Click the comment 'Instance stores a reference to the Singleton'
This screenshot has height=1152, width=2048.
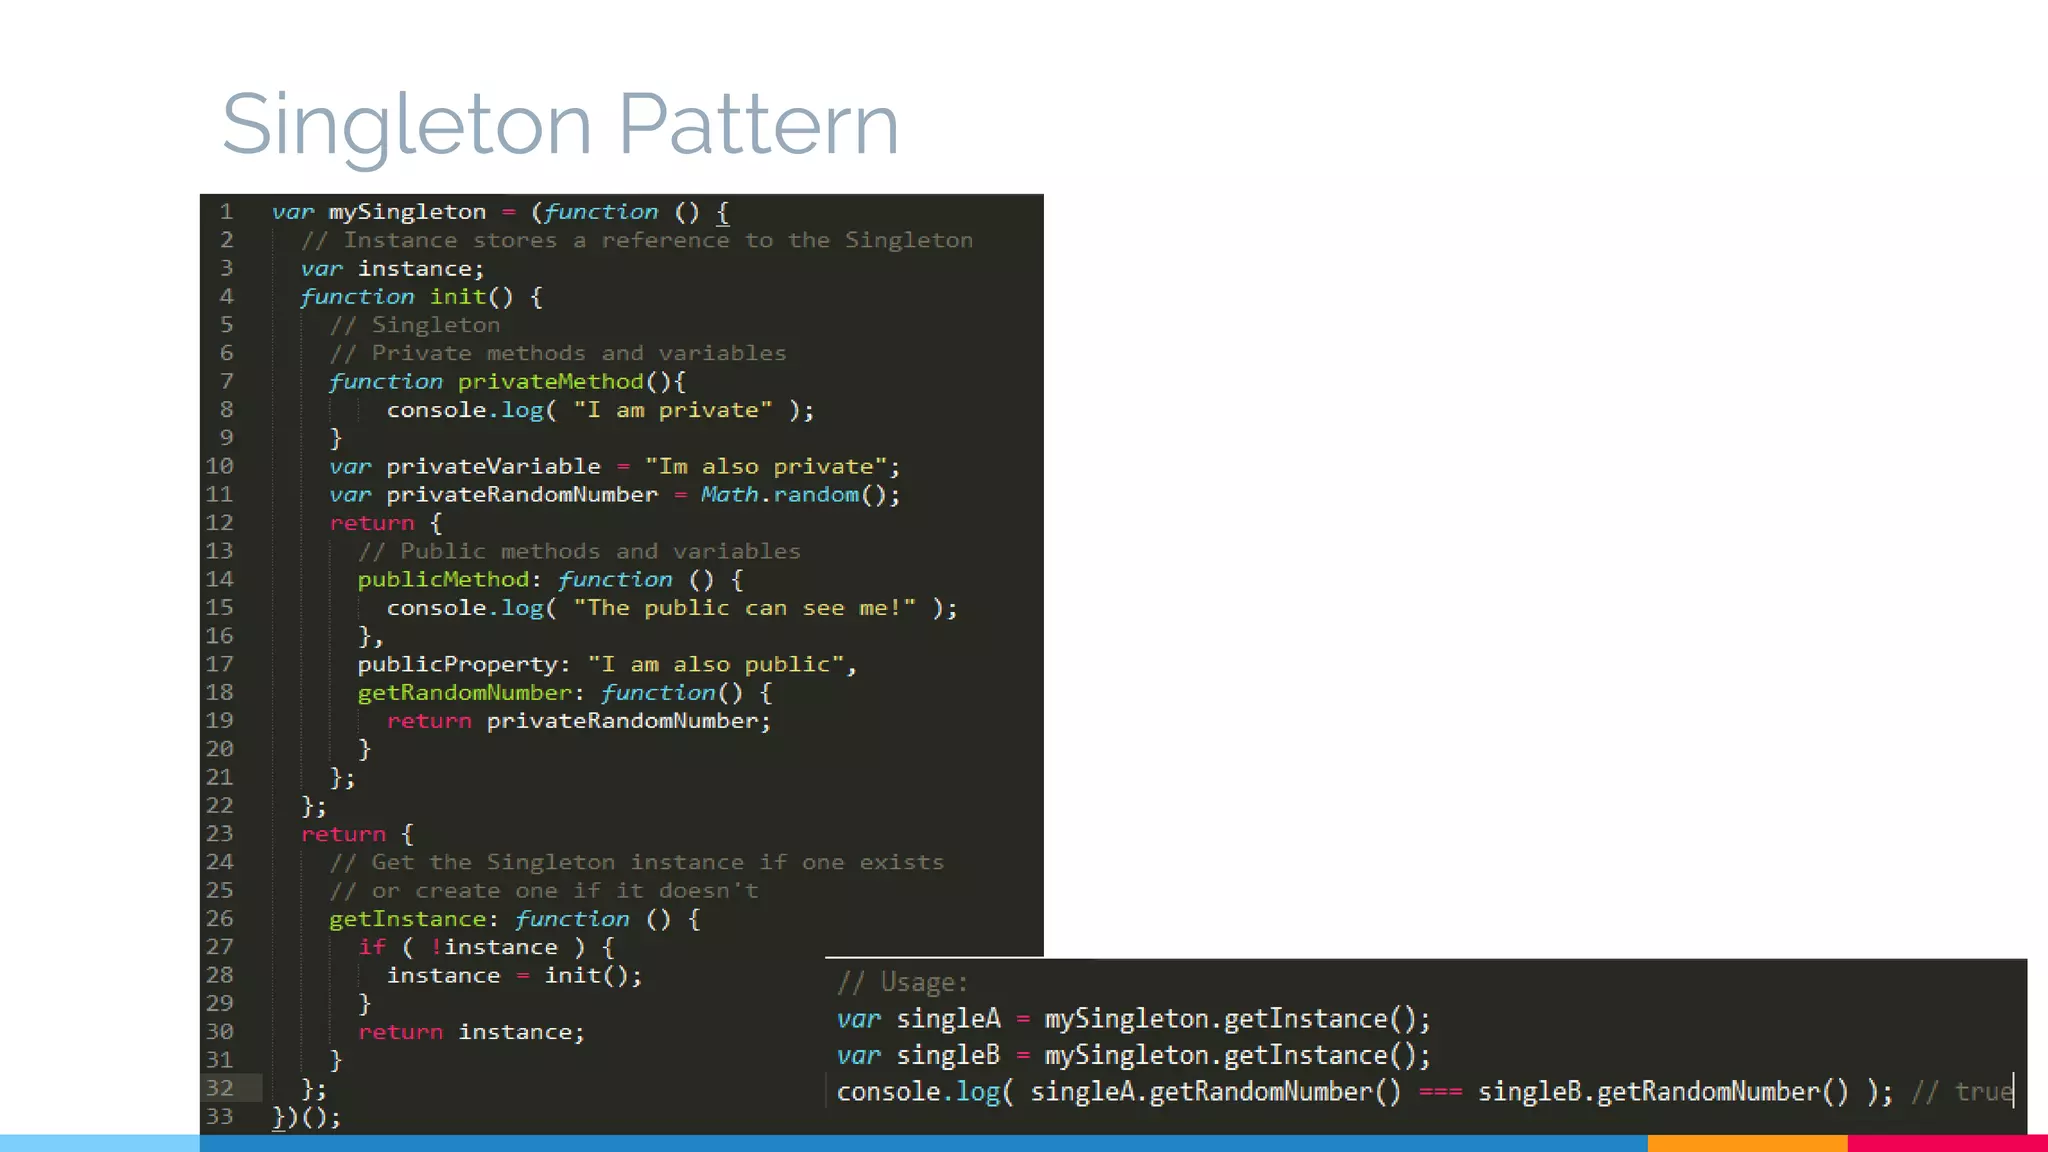coord(637,240)
